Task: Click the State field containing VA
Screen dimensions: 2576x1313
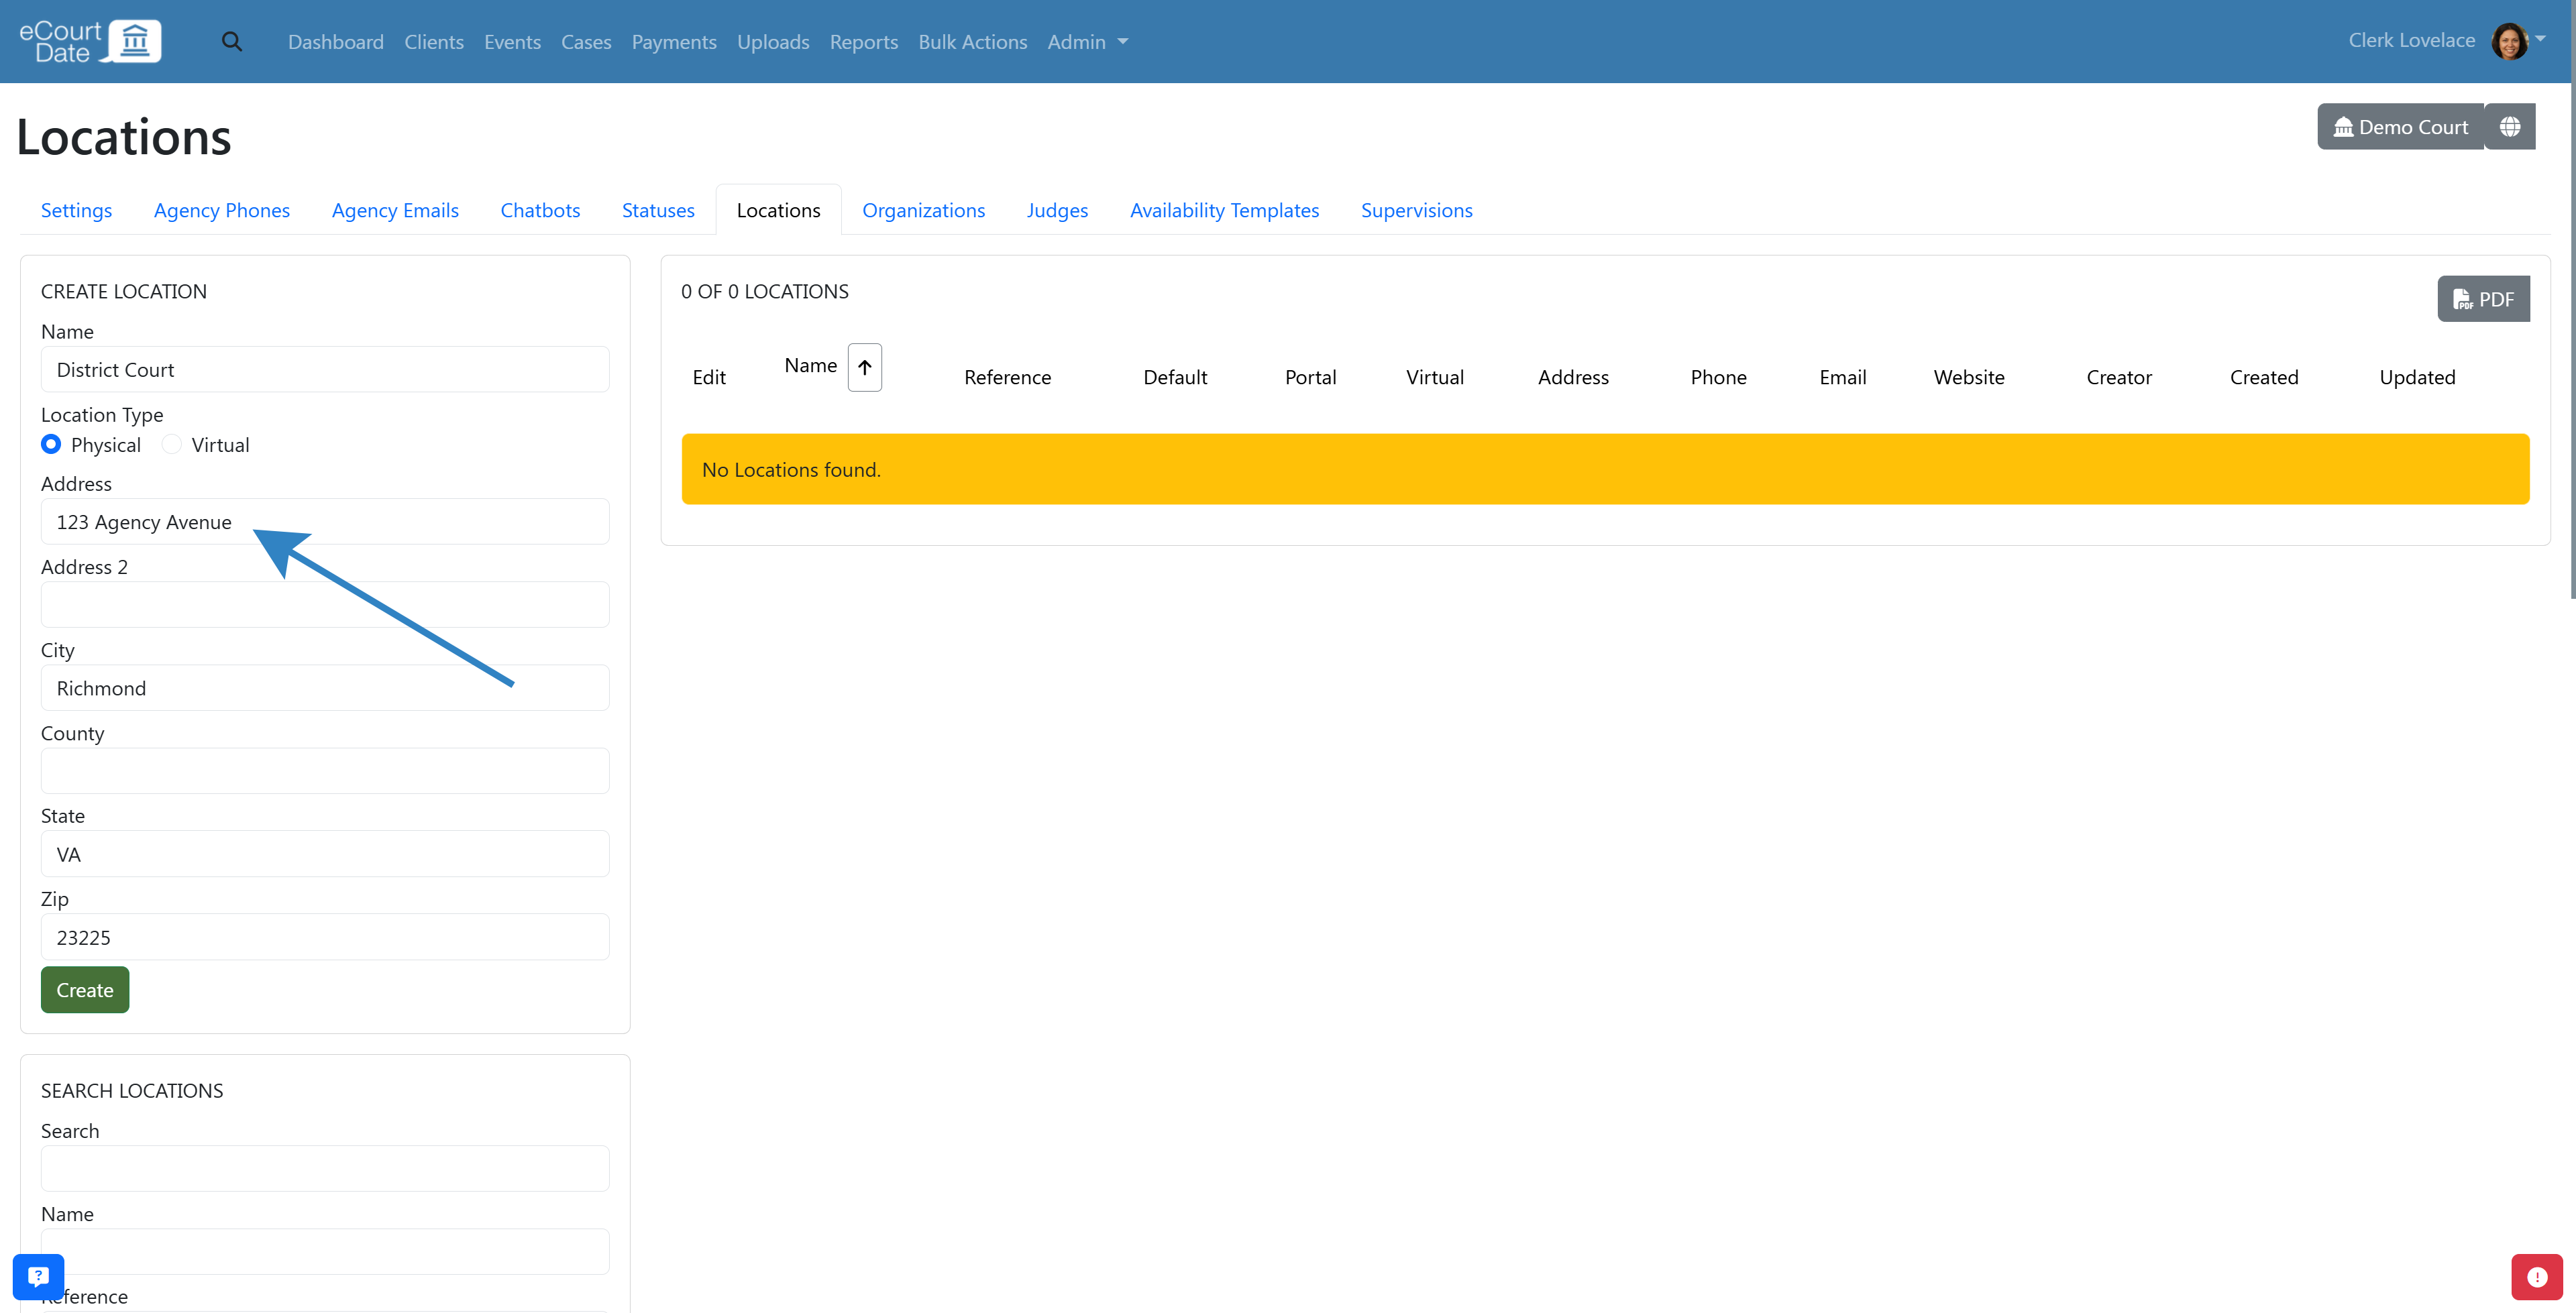Action: point(325,854)
